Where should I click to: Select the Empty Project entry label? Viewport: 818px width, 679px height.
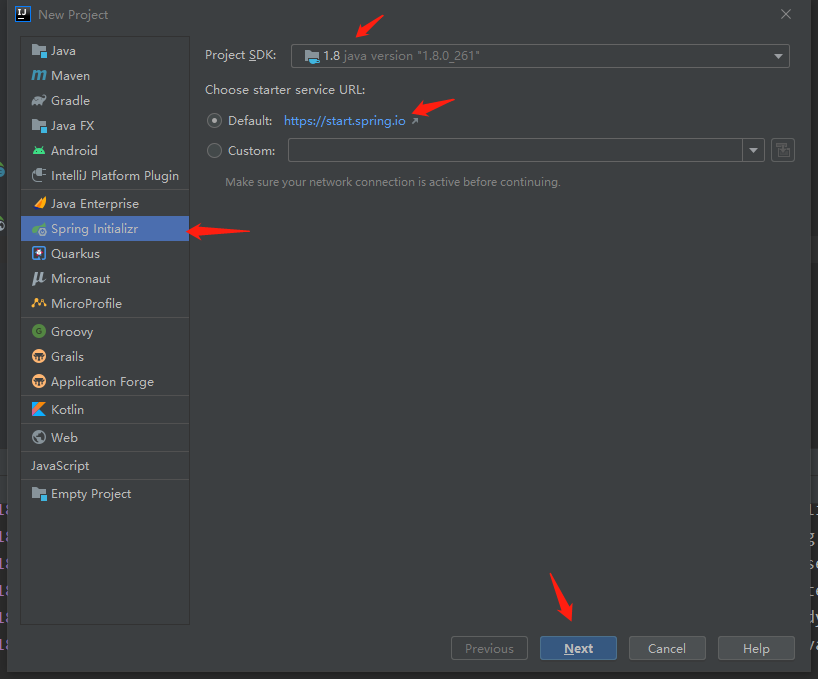pyautogui.click(x=91, y=494)
